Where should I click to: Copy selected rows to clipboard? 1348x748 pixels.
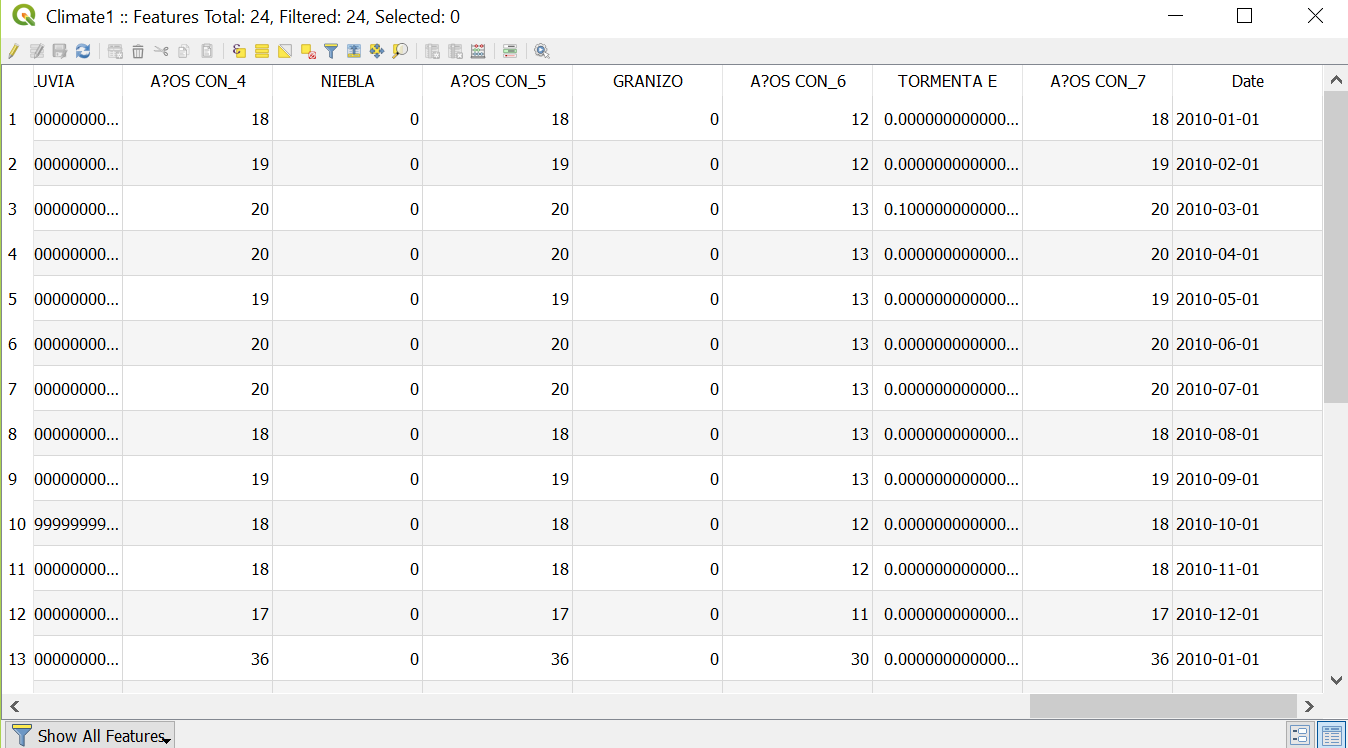[184, 51]
